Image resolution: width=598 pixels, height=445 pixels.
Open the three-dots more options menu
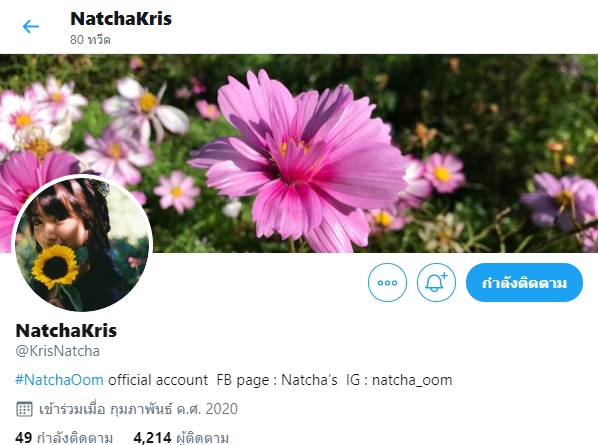point(387,283)
